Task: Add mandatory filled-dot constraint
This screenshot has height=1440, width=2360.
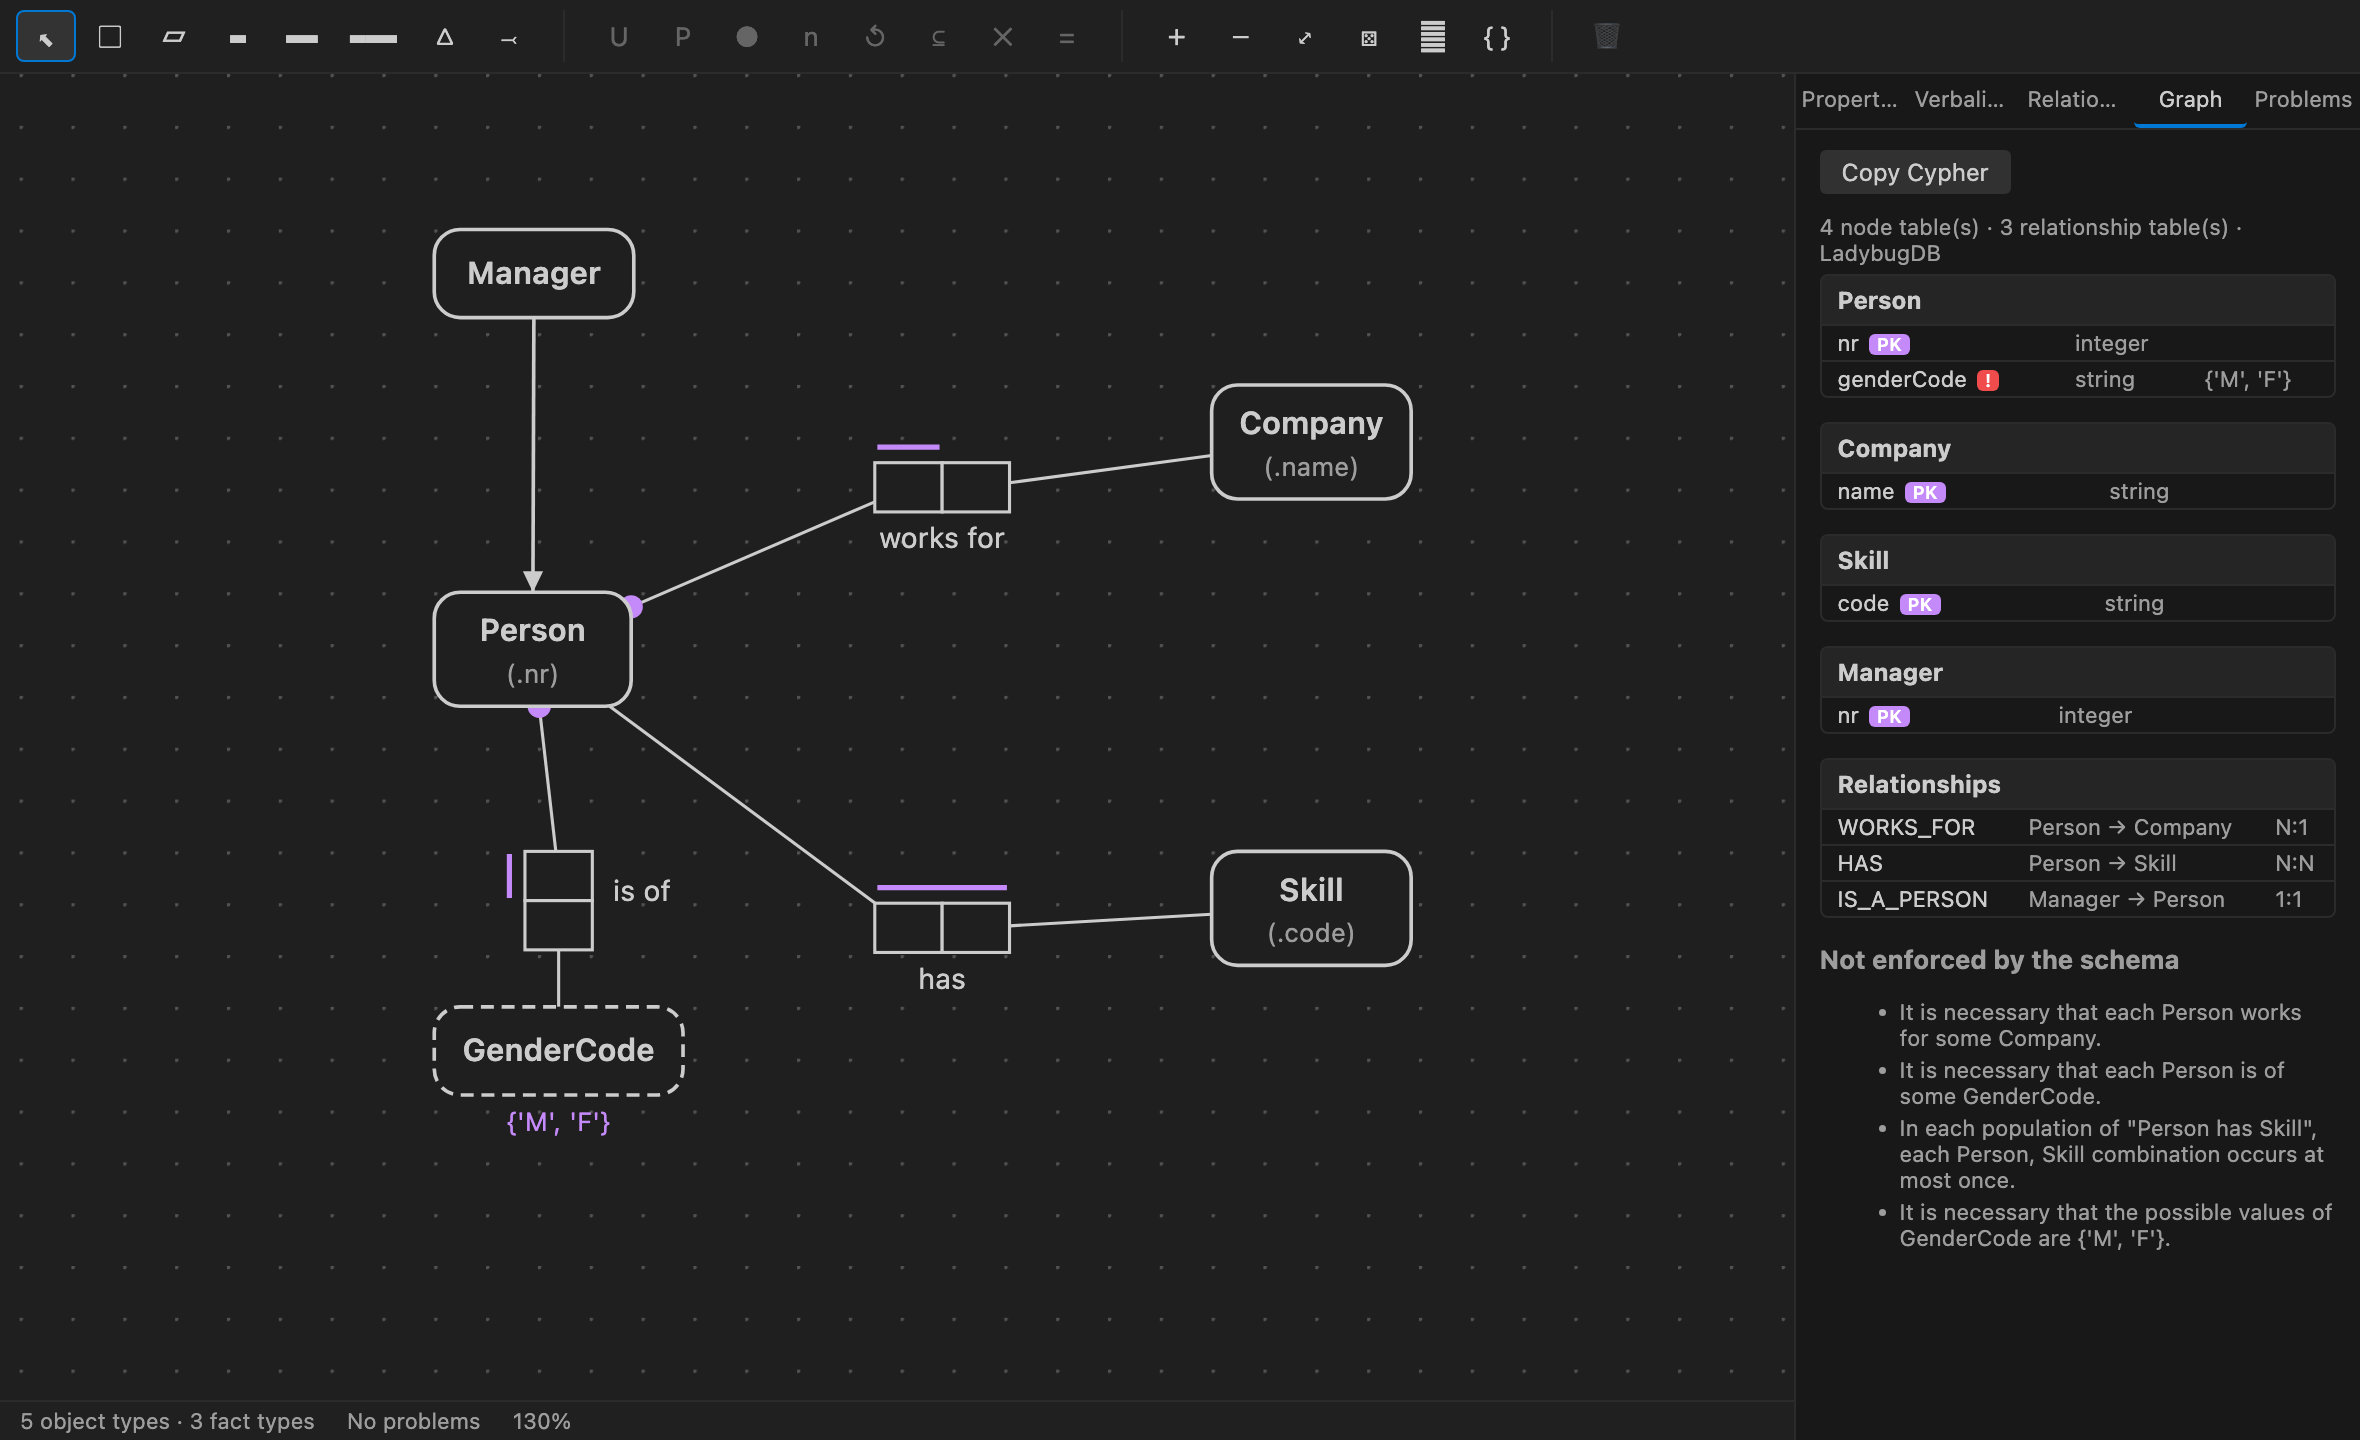Action: pyautogui.click(x=747, y=37)
